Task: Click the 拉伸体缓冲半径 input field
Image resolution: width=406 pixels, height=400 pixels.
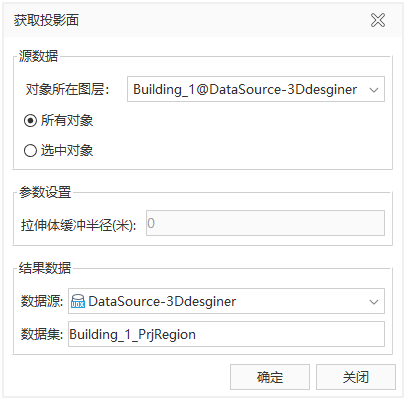Action: 265,223
